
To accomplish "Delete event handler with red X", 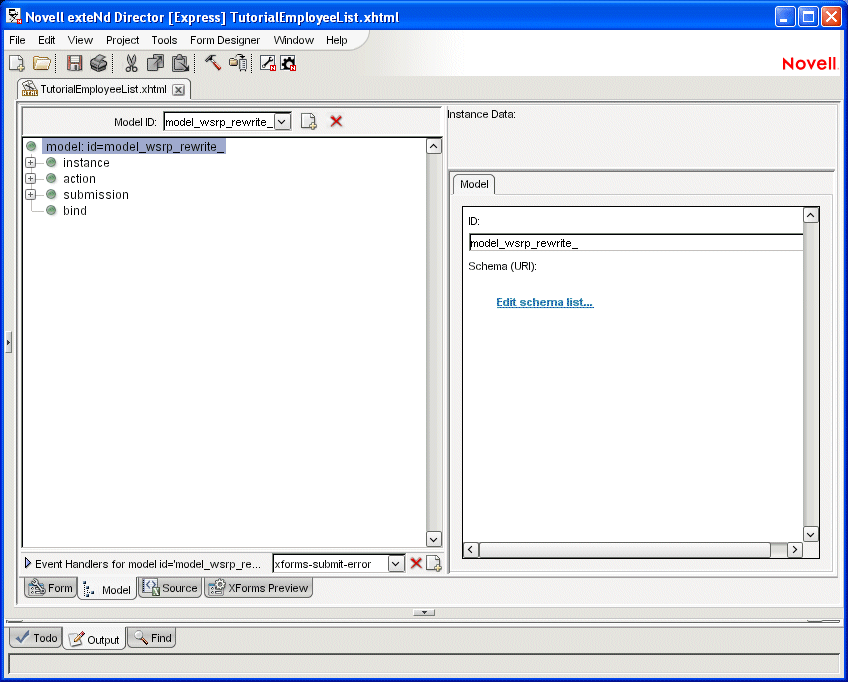I will coord(416,564).
